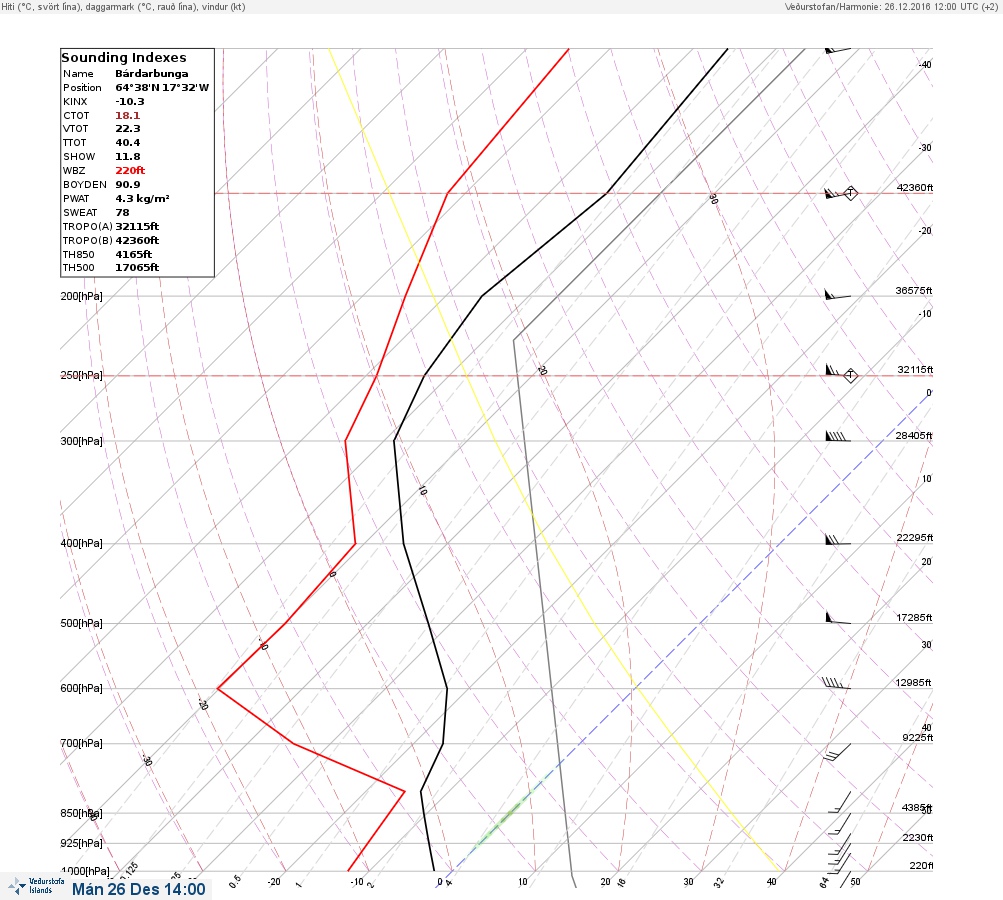Select the wind barb at 22295ft level
The height and width of the screenshot is (900, 1003).
tap(838, 540)
